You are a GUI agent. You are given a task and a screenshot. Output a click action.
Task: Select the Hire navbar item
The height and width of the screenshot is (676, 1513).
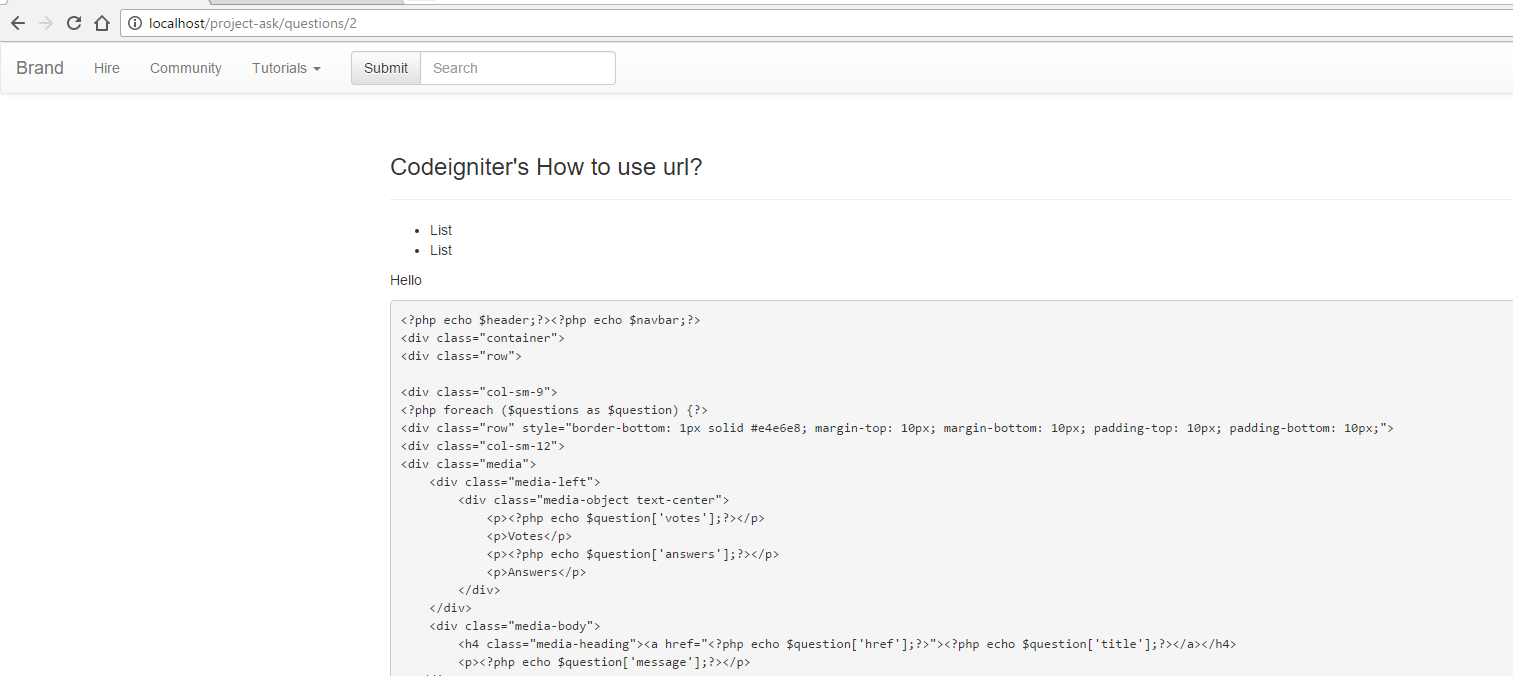tap(107, 68)
